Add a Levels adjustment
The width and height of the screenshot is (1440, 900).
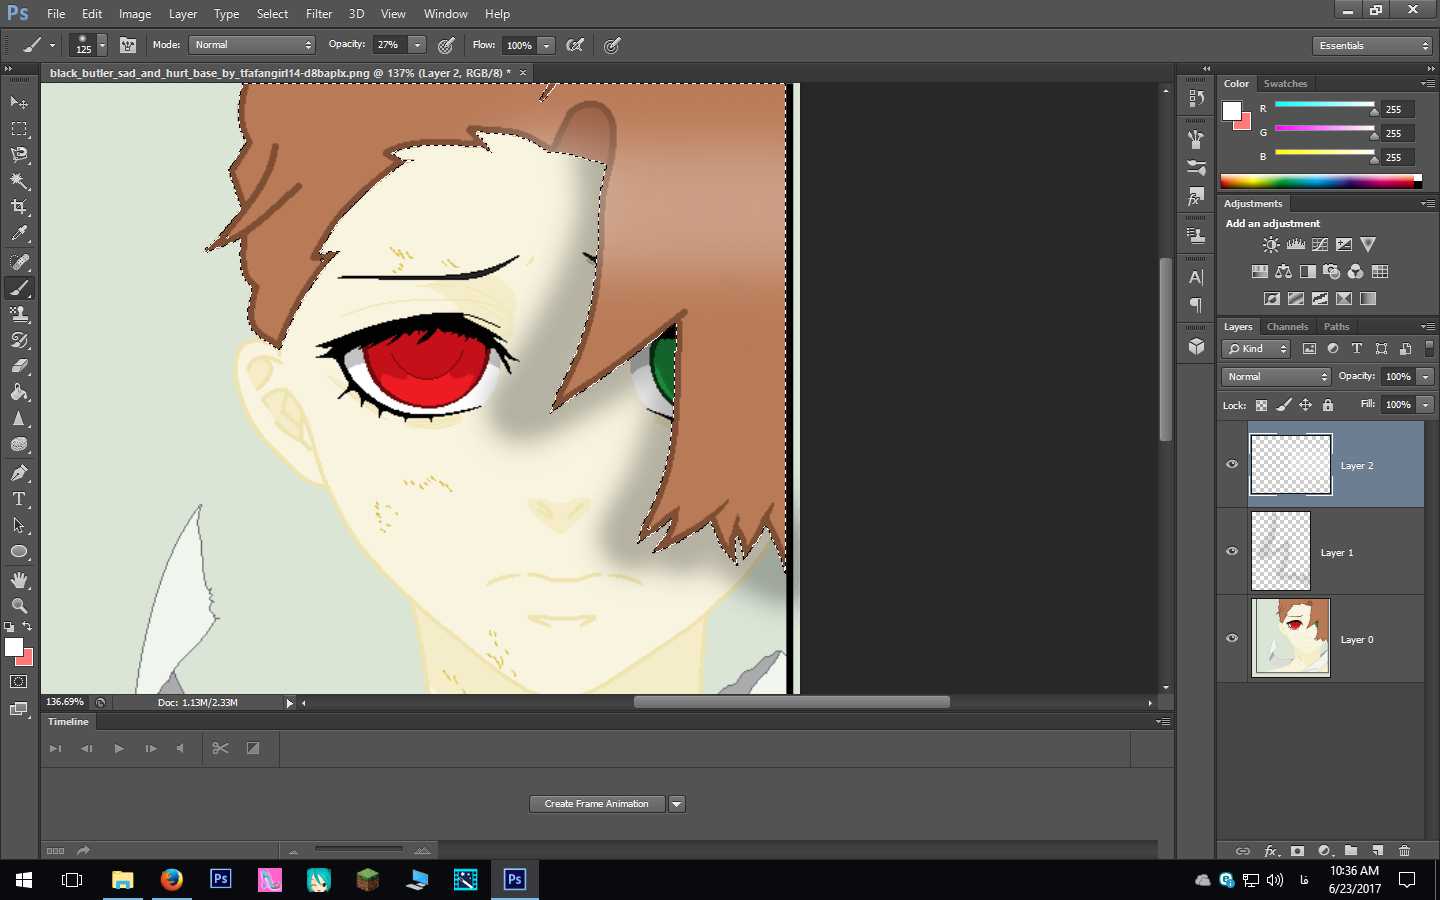[x=1296, y=244]
